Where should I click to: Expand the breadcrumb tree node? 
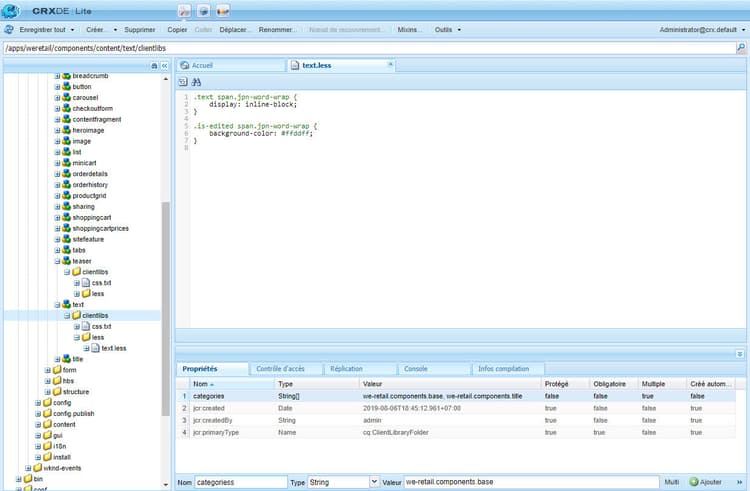pos(57,76)
